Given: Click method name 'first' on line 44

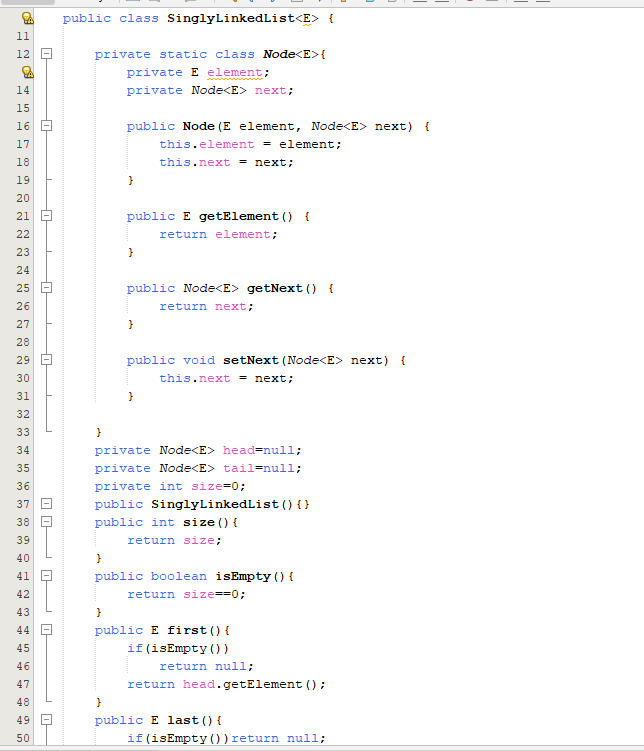Looking at the screenshot, I should point(187,630).
